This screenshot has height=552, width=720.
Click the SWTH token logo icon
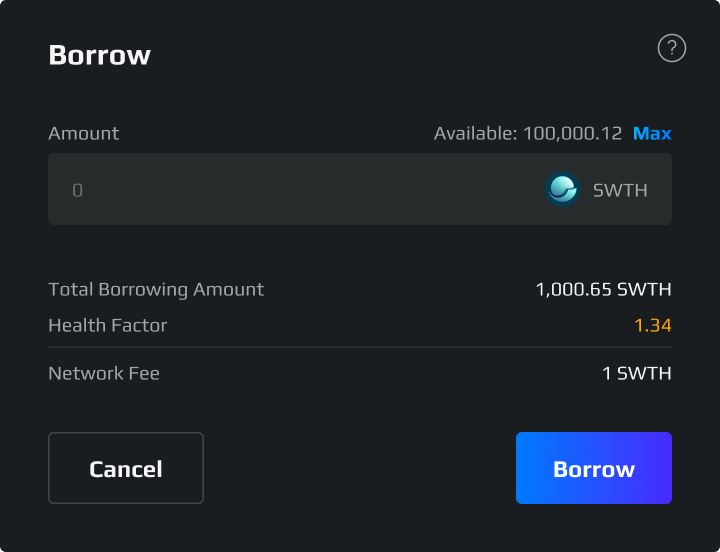click(x=562, y=189)
